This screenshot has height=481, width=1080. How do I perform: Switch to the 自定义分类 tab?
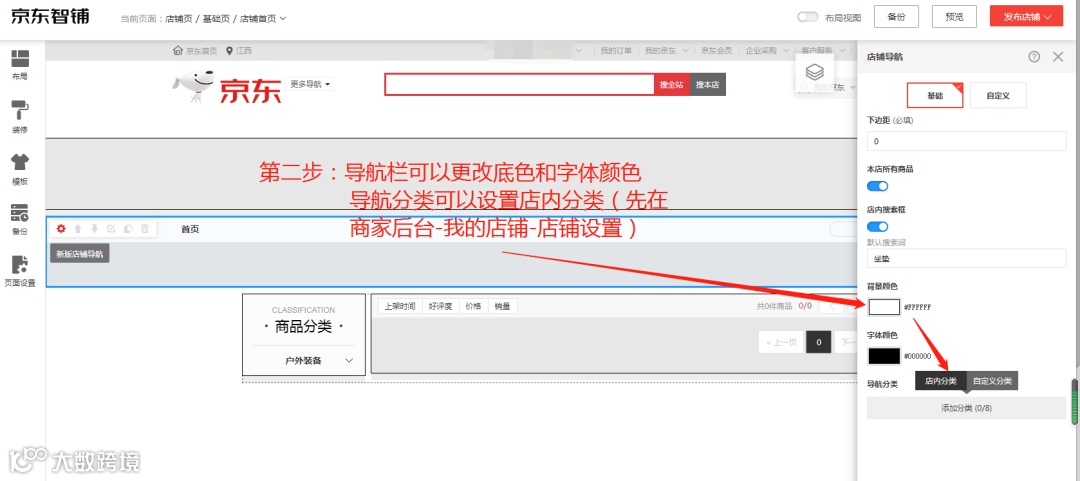[993, 380]
